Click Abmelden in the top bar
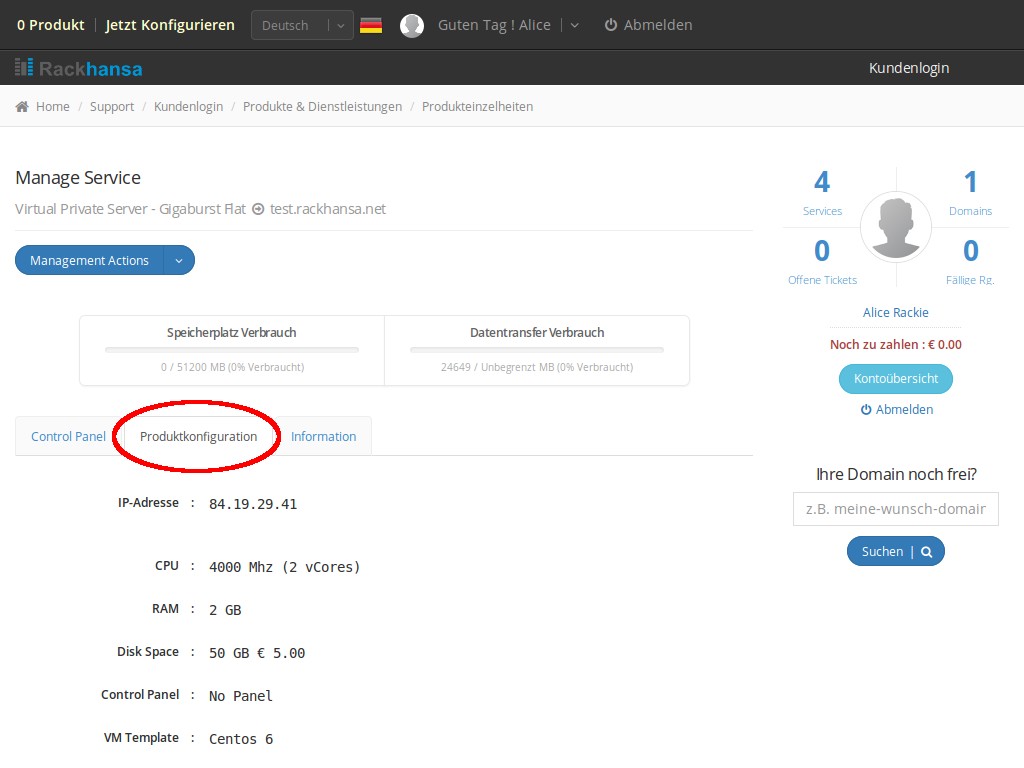The height and width of the screenshot is (768, 1024). (x=648, y=25)
